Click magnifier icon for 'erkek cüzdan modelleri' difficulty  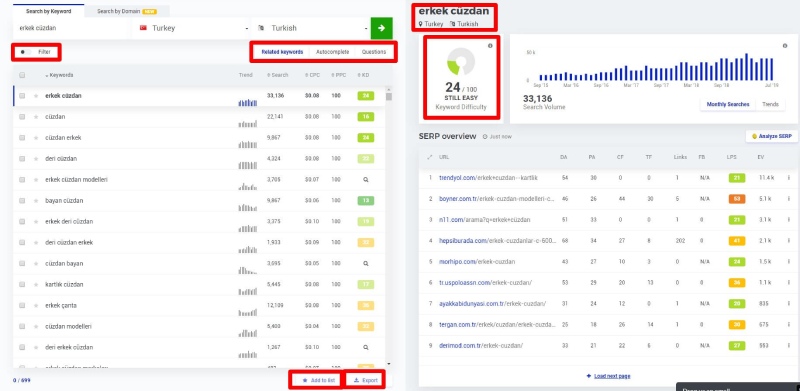point(365,180)
